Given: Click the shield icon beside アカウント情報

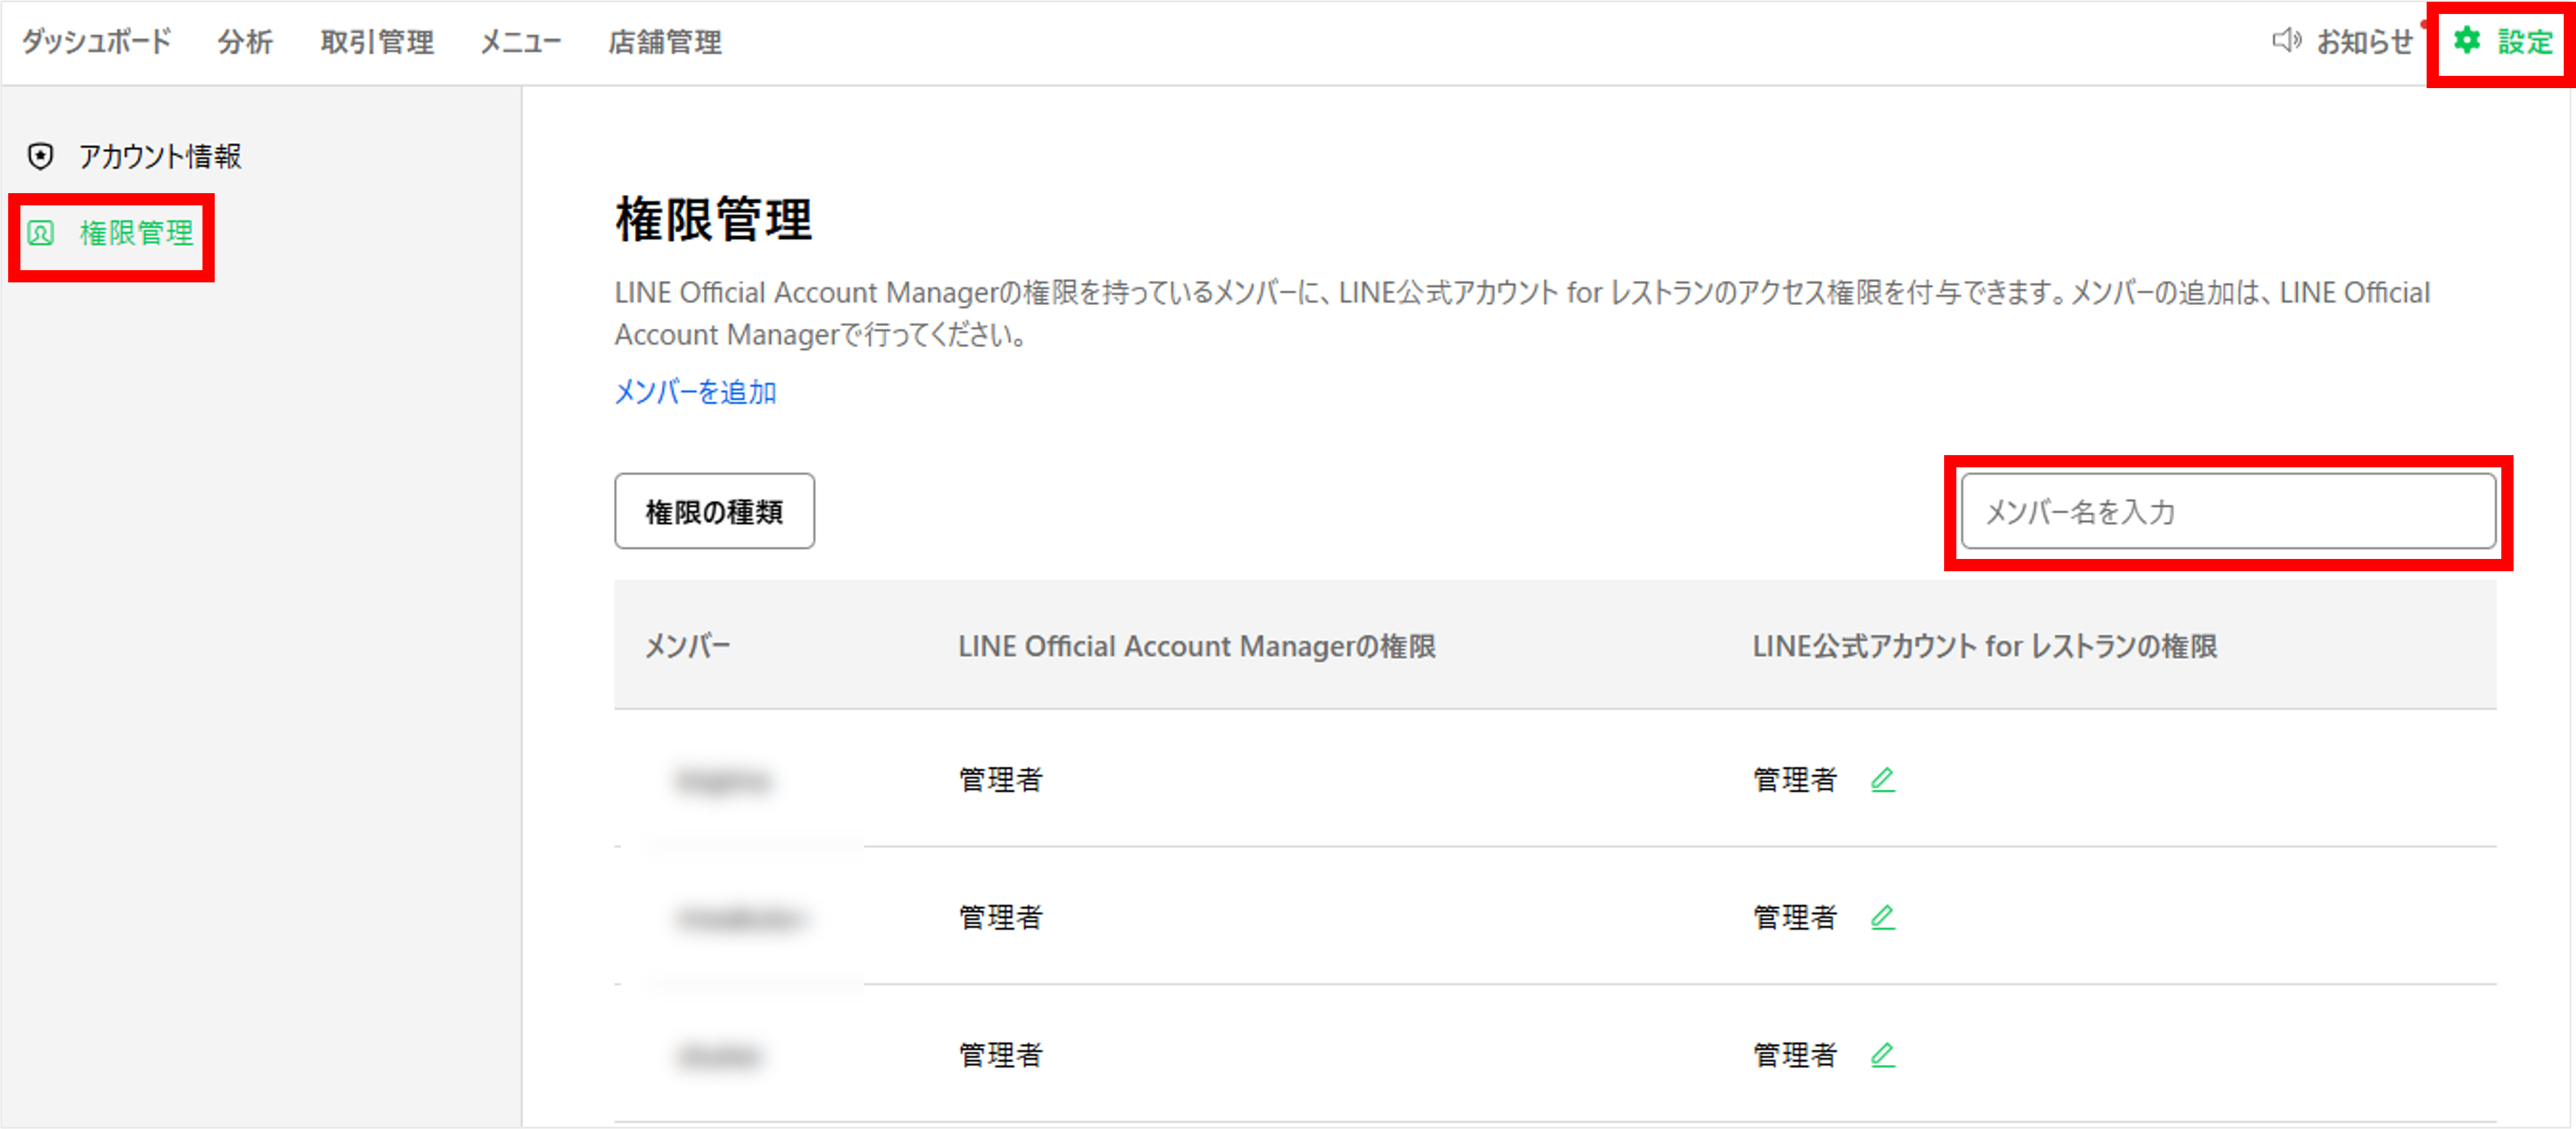Looking at the screenshot, I should (x=41, y=156).
